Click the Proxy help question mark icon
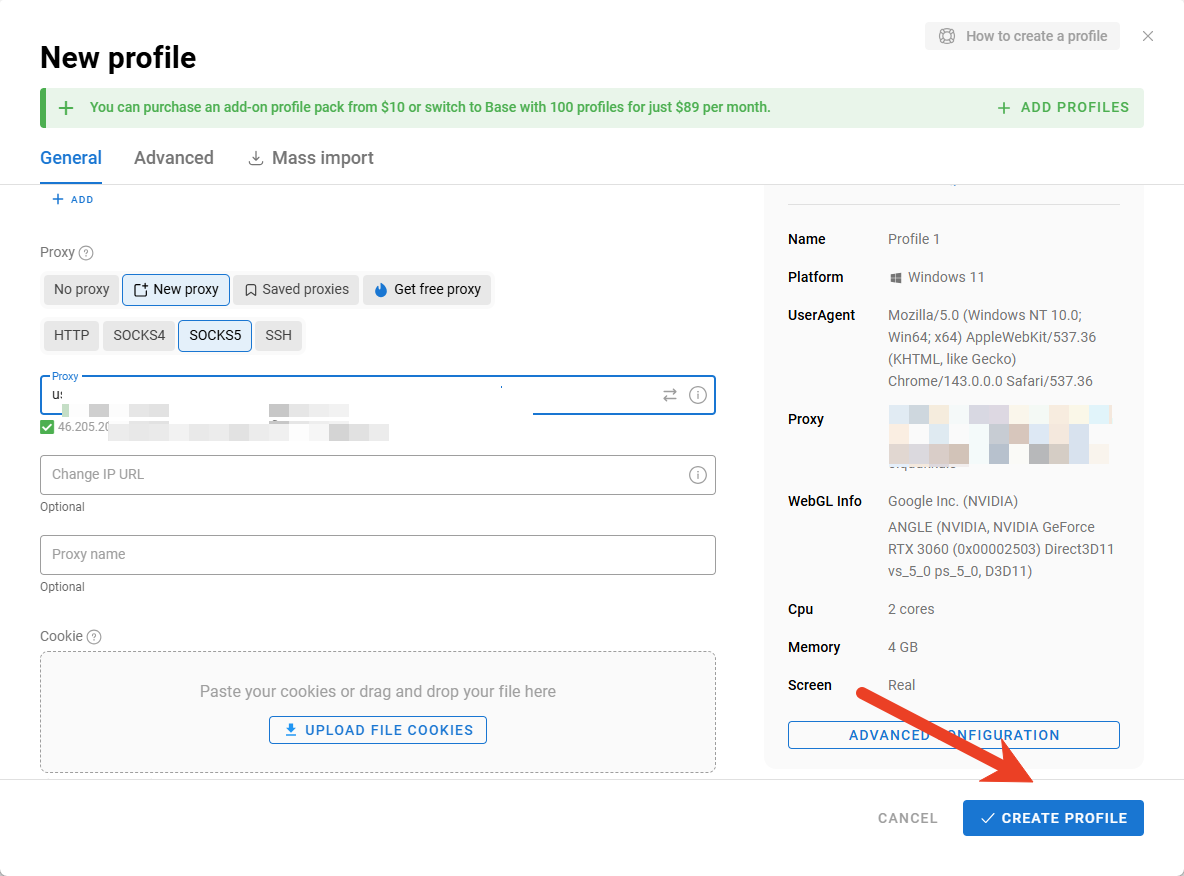Image resolution: width=1184 pixels, height=876 pixels. (86, 253)
